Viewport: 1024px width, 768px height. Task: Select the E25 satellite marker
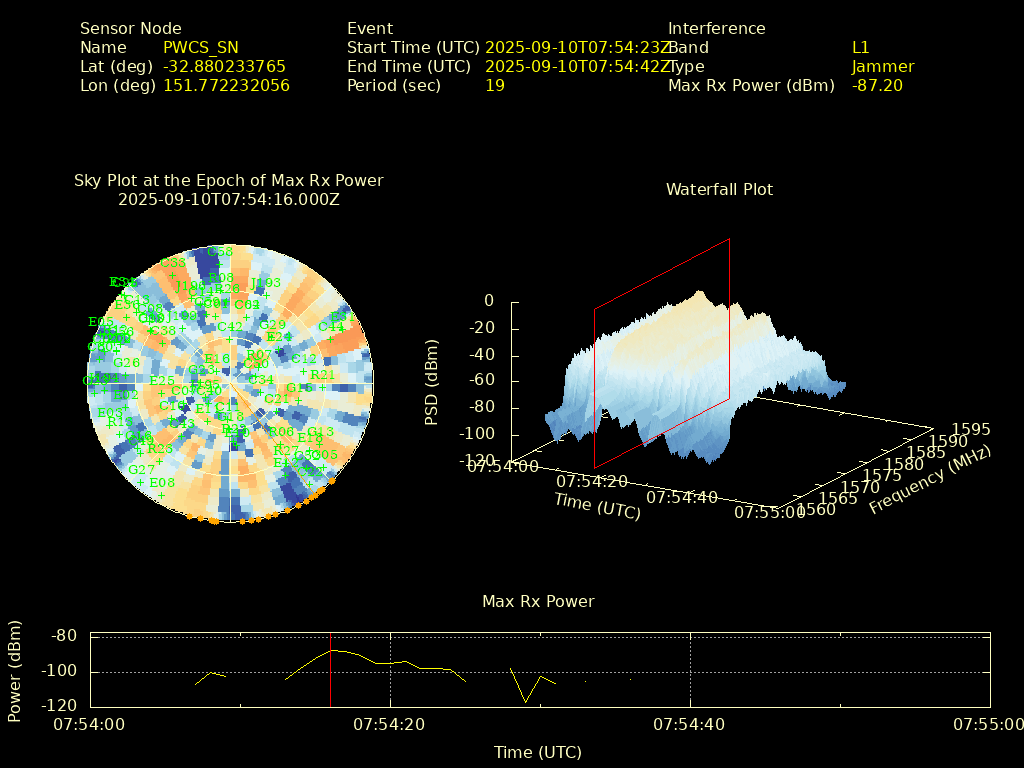coord(162,393)
